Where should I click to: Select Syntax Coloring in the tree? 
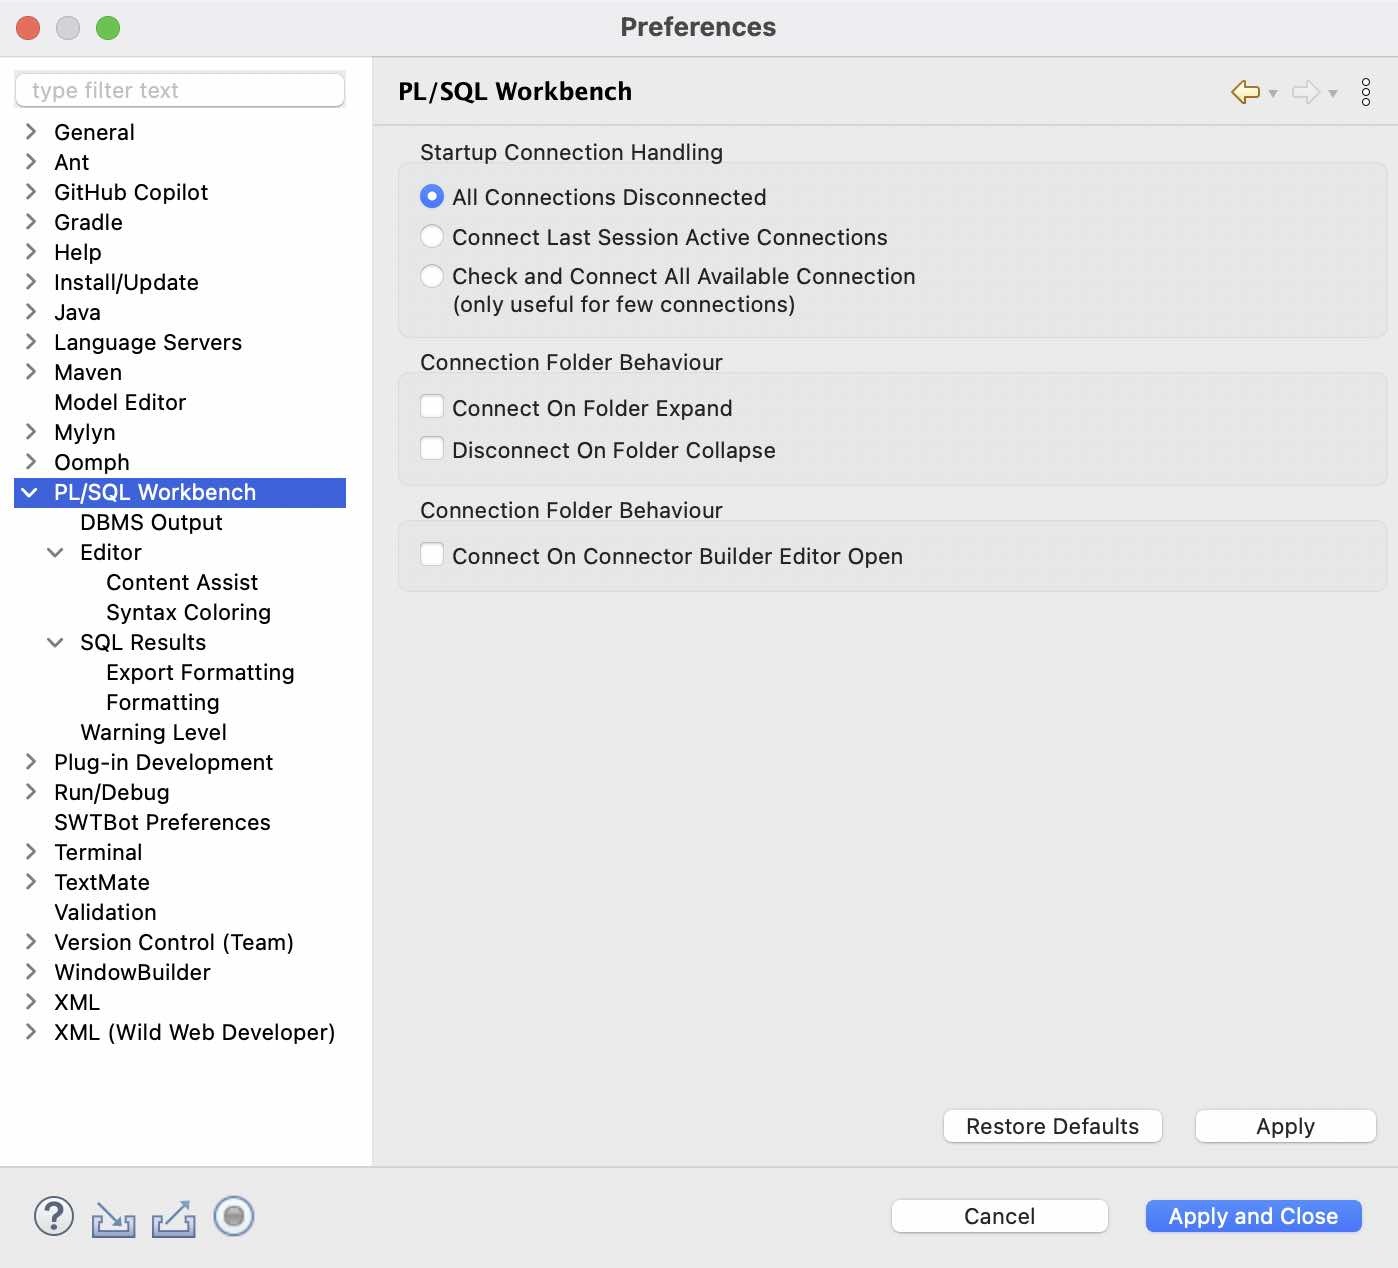[x=188, y=612]
